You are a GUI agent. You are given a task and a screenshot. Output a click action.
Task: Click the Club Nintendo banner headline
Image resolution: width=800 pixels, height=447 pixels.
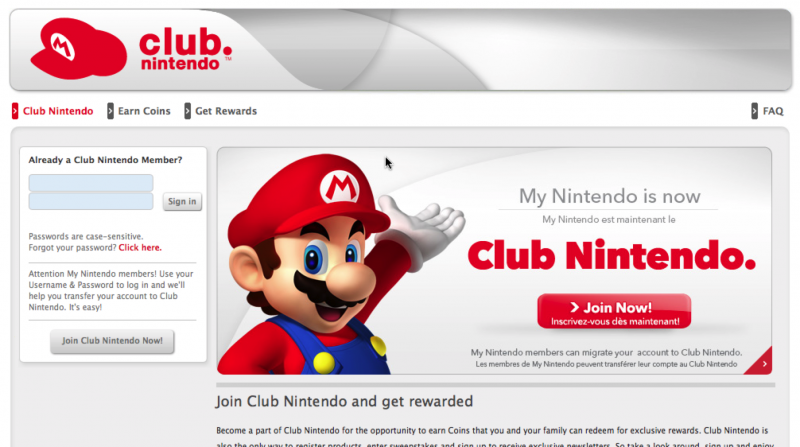[611, 255]
